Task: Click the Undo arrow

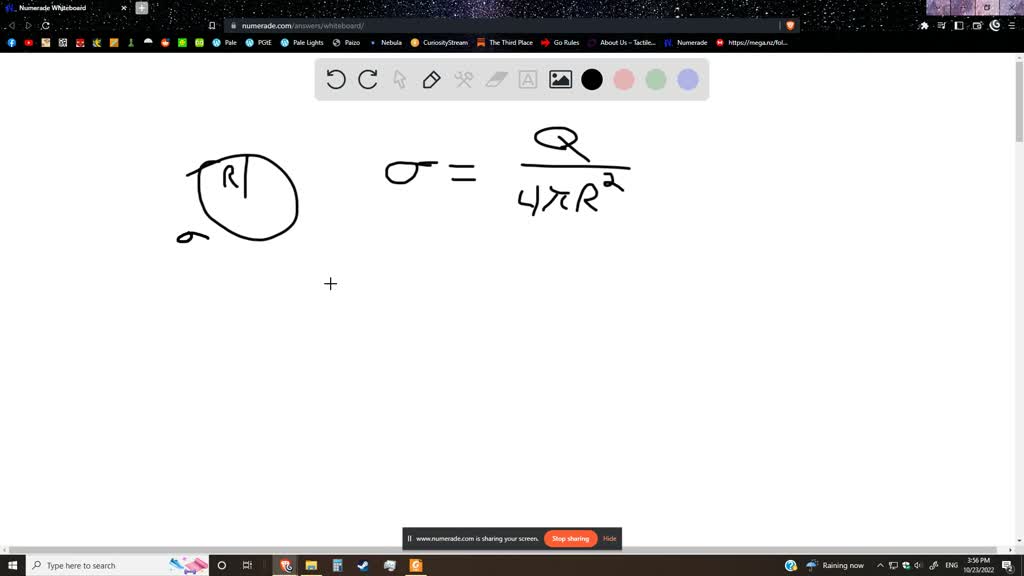Action: pos(337,79)
